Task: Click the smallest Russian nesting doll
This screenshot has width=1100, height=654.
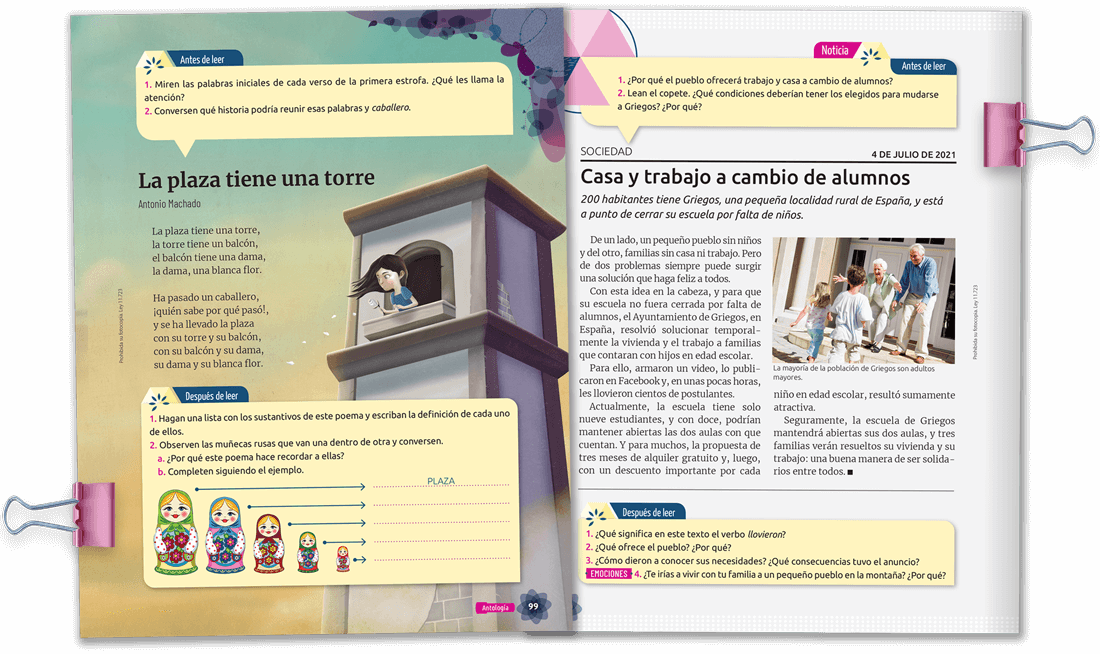Action: point(343,558)
